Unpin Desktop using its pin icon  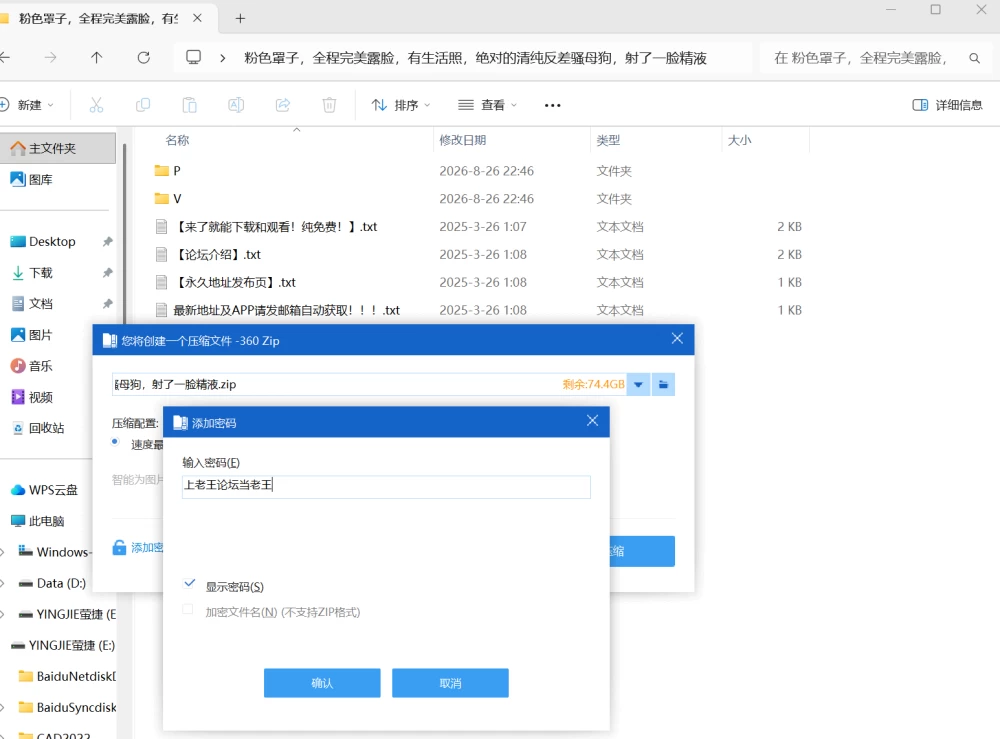[x=107, y=241]
